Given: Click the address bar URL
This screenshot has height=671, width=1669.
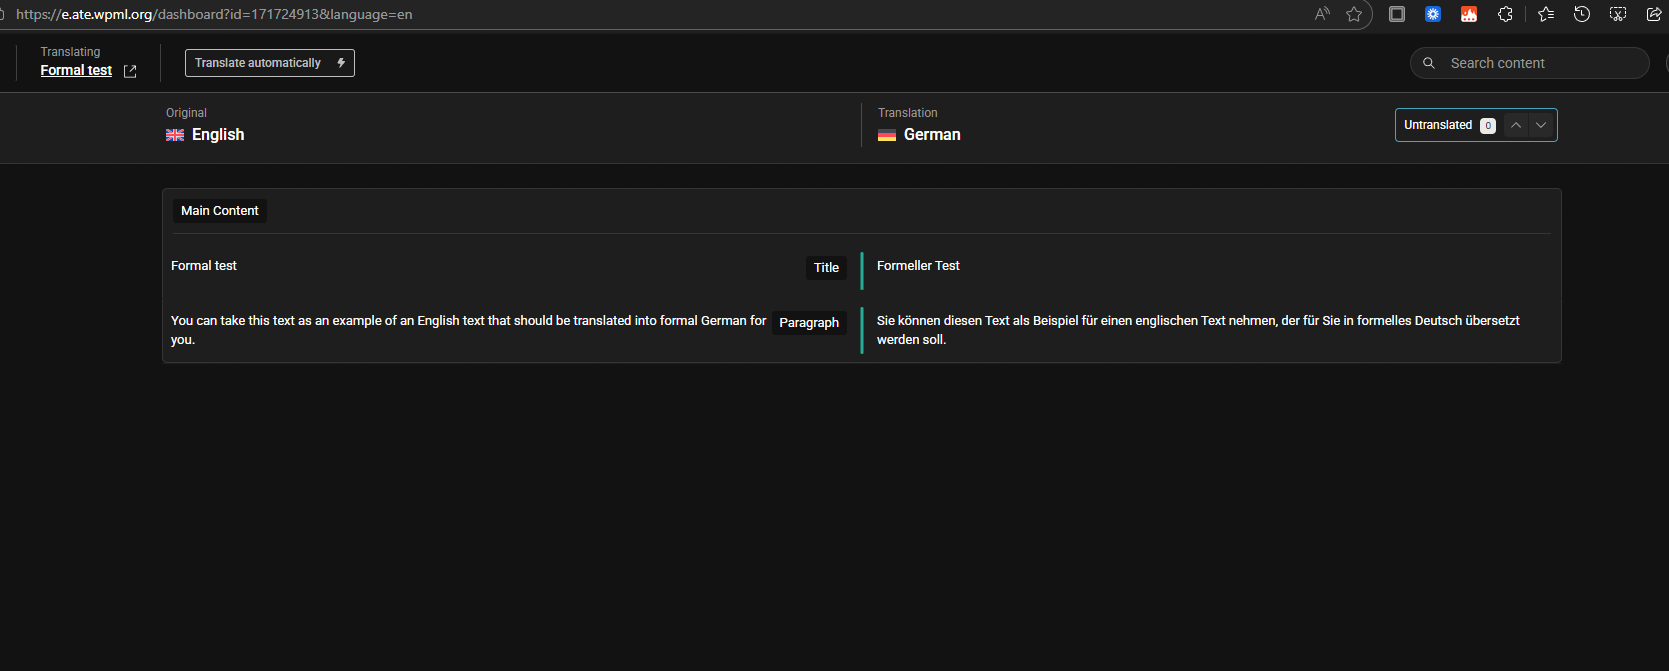Looking at the screenshot, I should click(214, 14).
